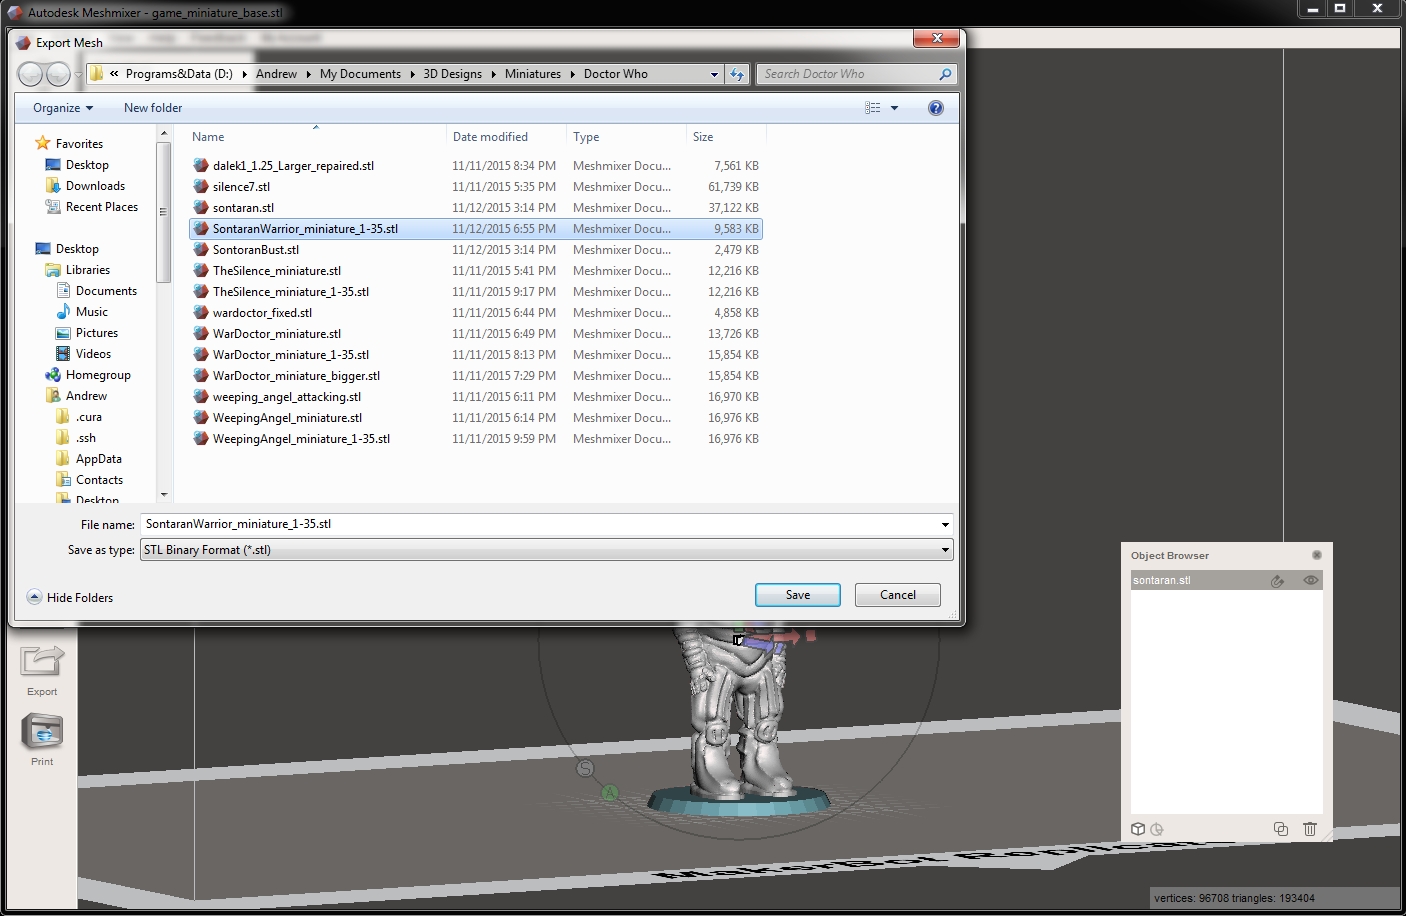Delete object with Object Browser trash icon

[1310, 829]
